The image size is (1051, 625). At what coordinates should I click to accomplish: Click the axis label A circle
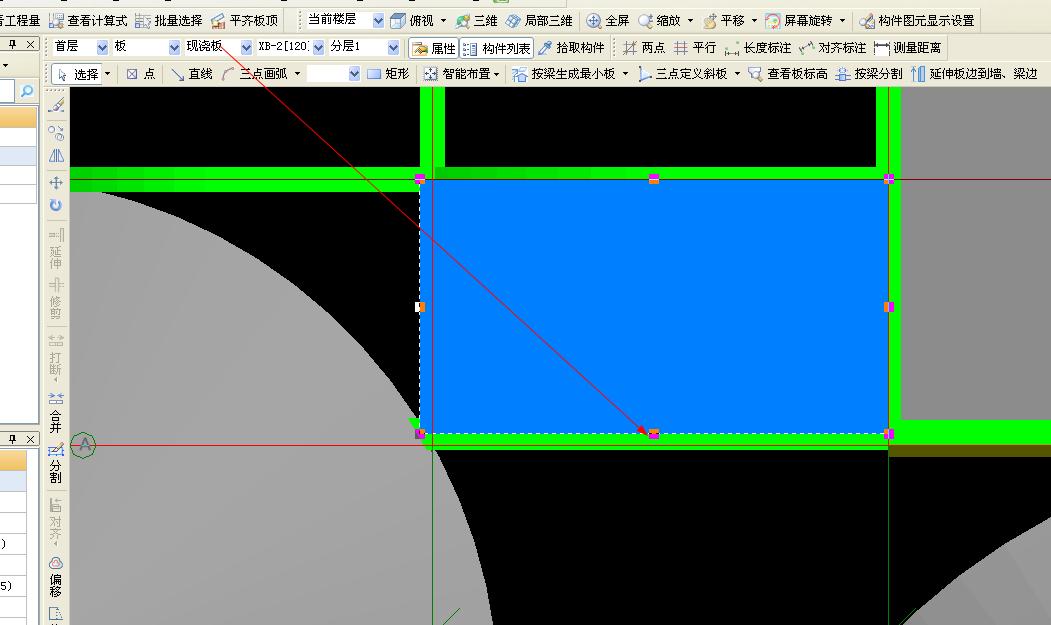pos(83,445)
